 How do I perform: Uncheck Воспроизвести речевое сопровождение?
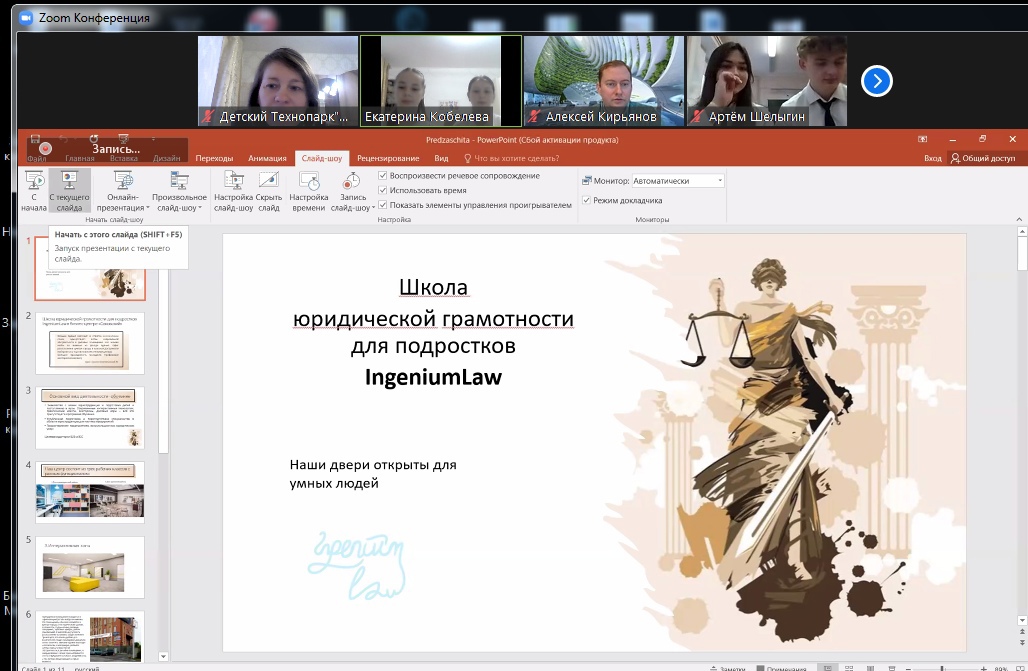(x=383, y=176)
